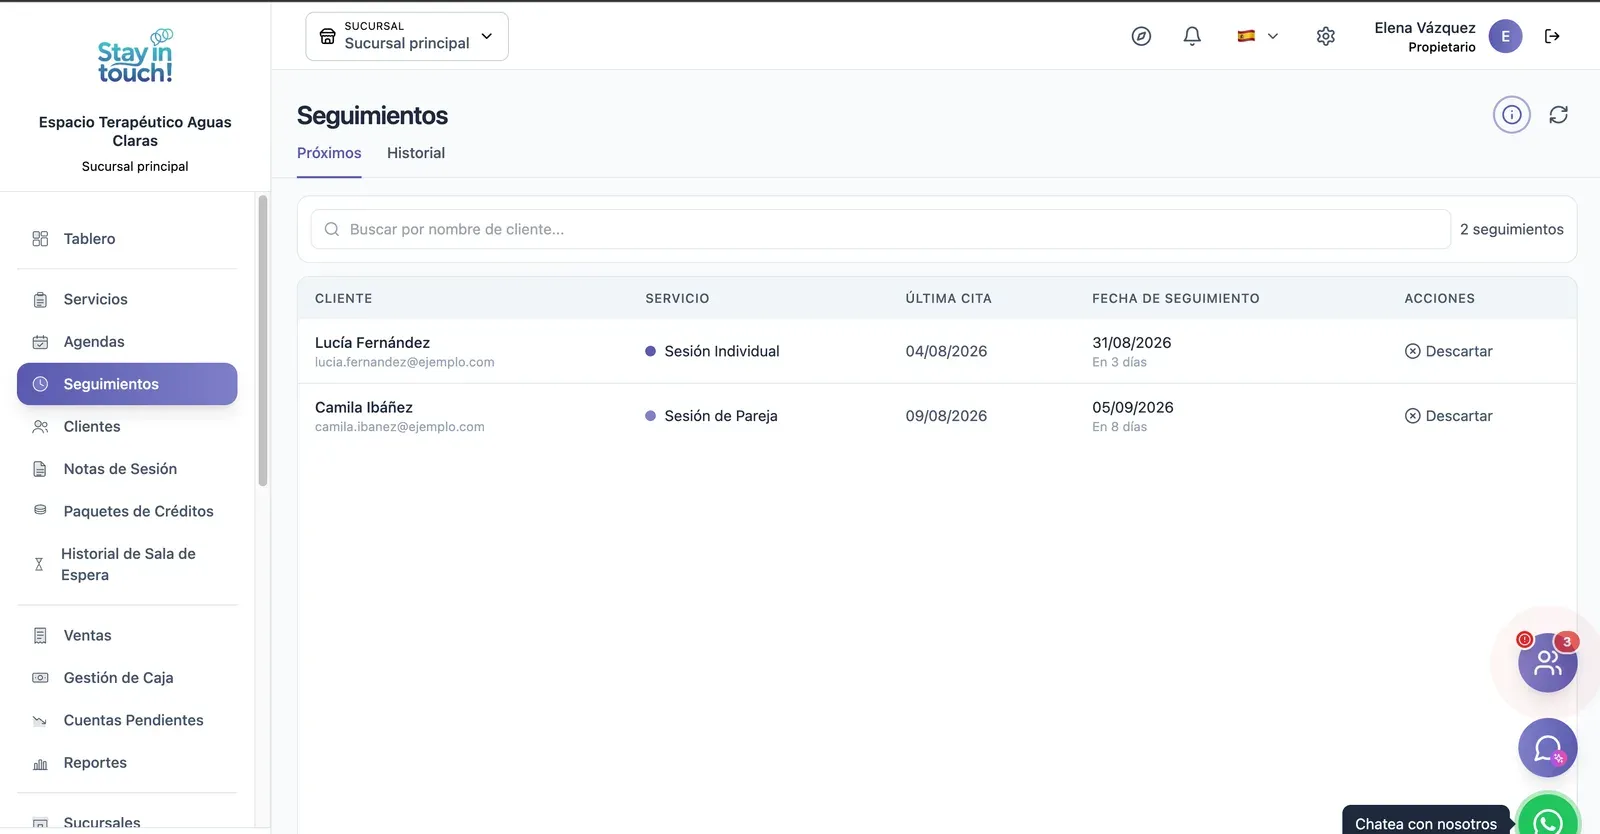Go to Tablero in the sidebar
This screenshot has width=1600, height=834.
click(127, 239)
